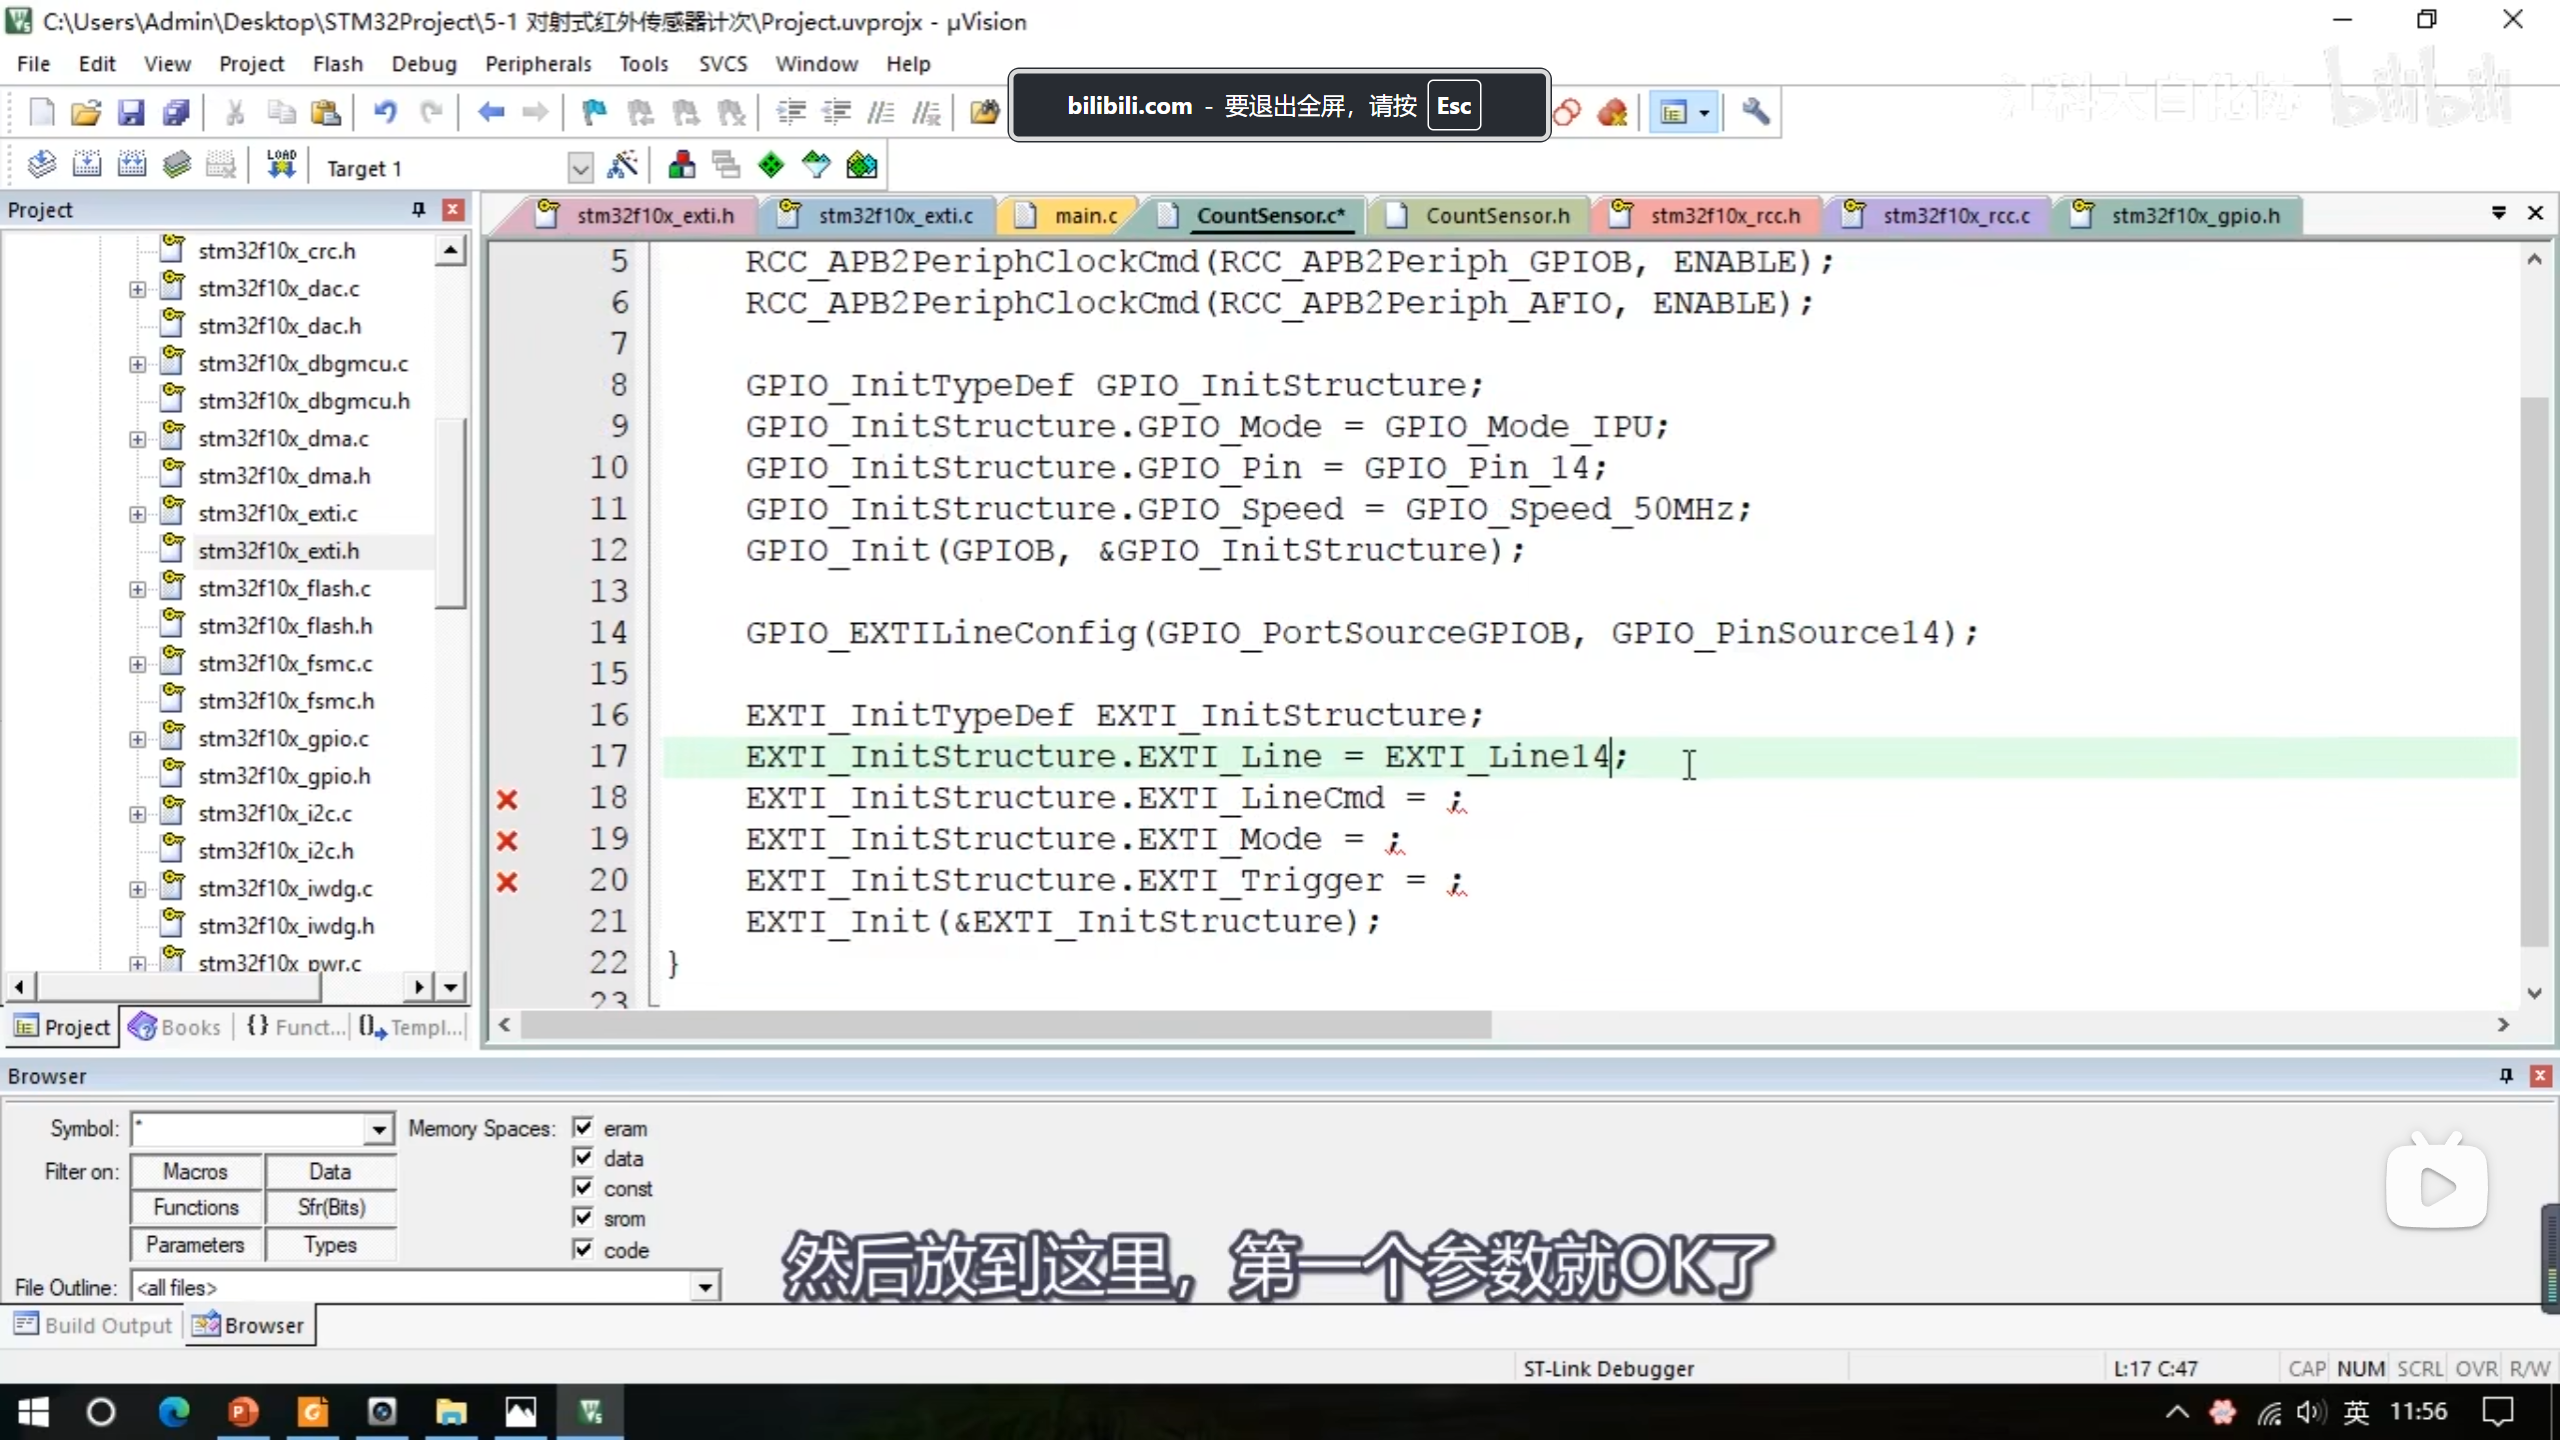The width and height of the screenshot is (2560, 1440).
Task: Switch to the main.c tab
Action: 1085,216
